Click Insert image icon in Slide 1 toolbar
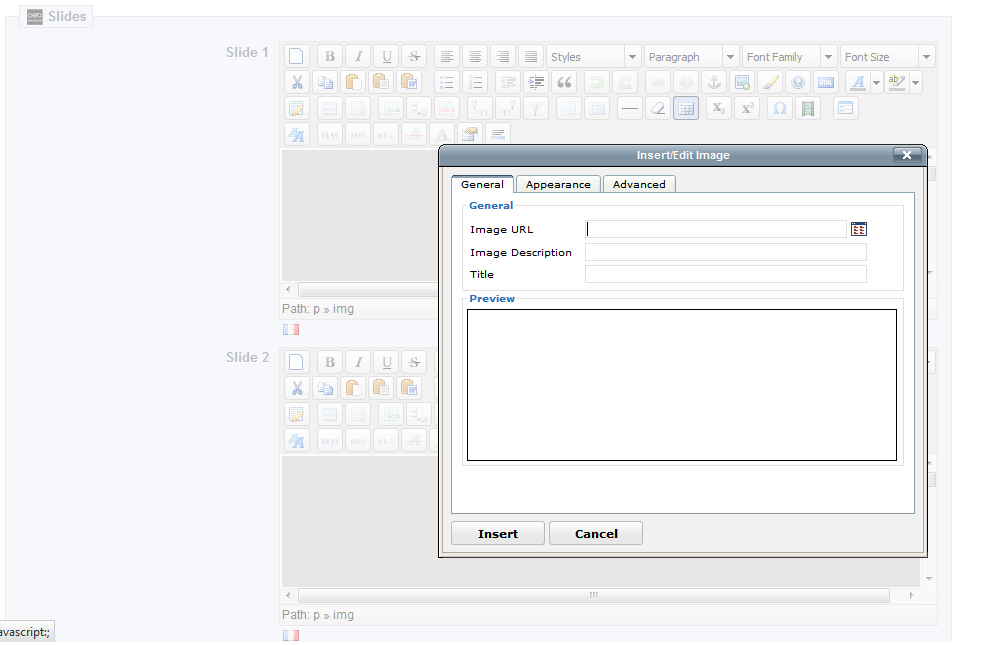 pos(742,82)
